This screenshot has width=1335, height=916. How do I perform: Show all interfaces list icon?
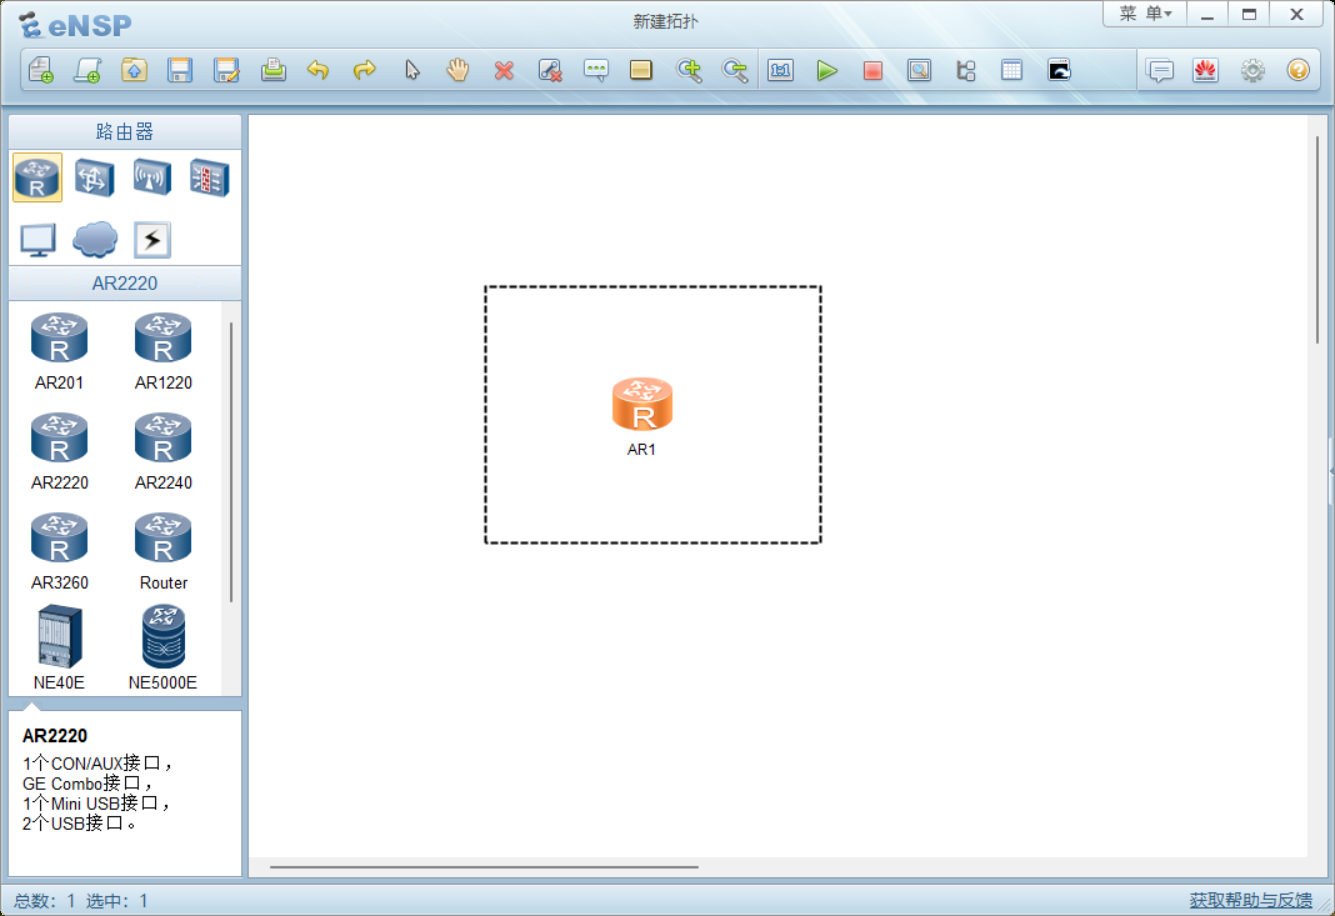pos(966,70)
